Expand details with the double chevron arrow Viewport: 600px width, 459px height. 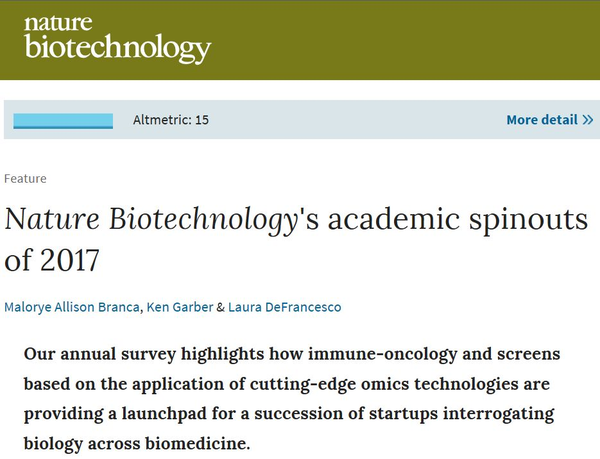click(587, 120)
